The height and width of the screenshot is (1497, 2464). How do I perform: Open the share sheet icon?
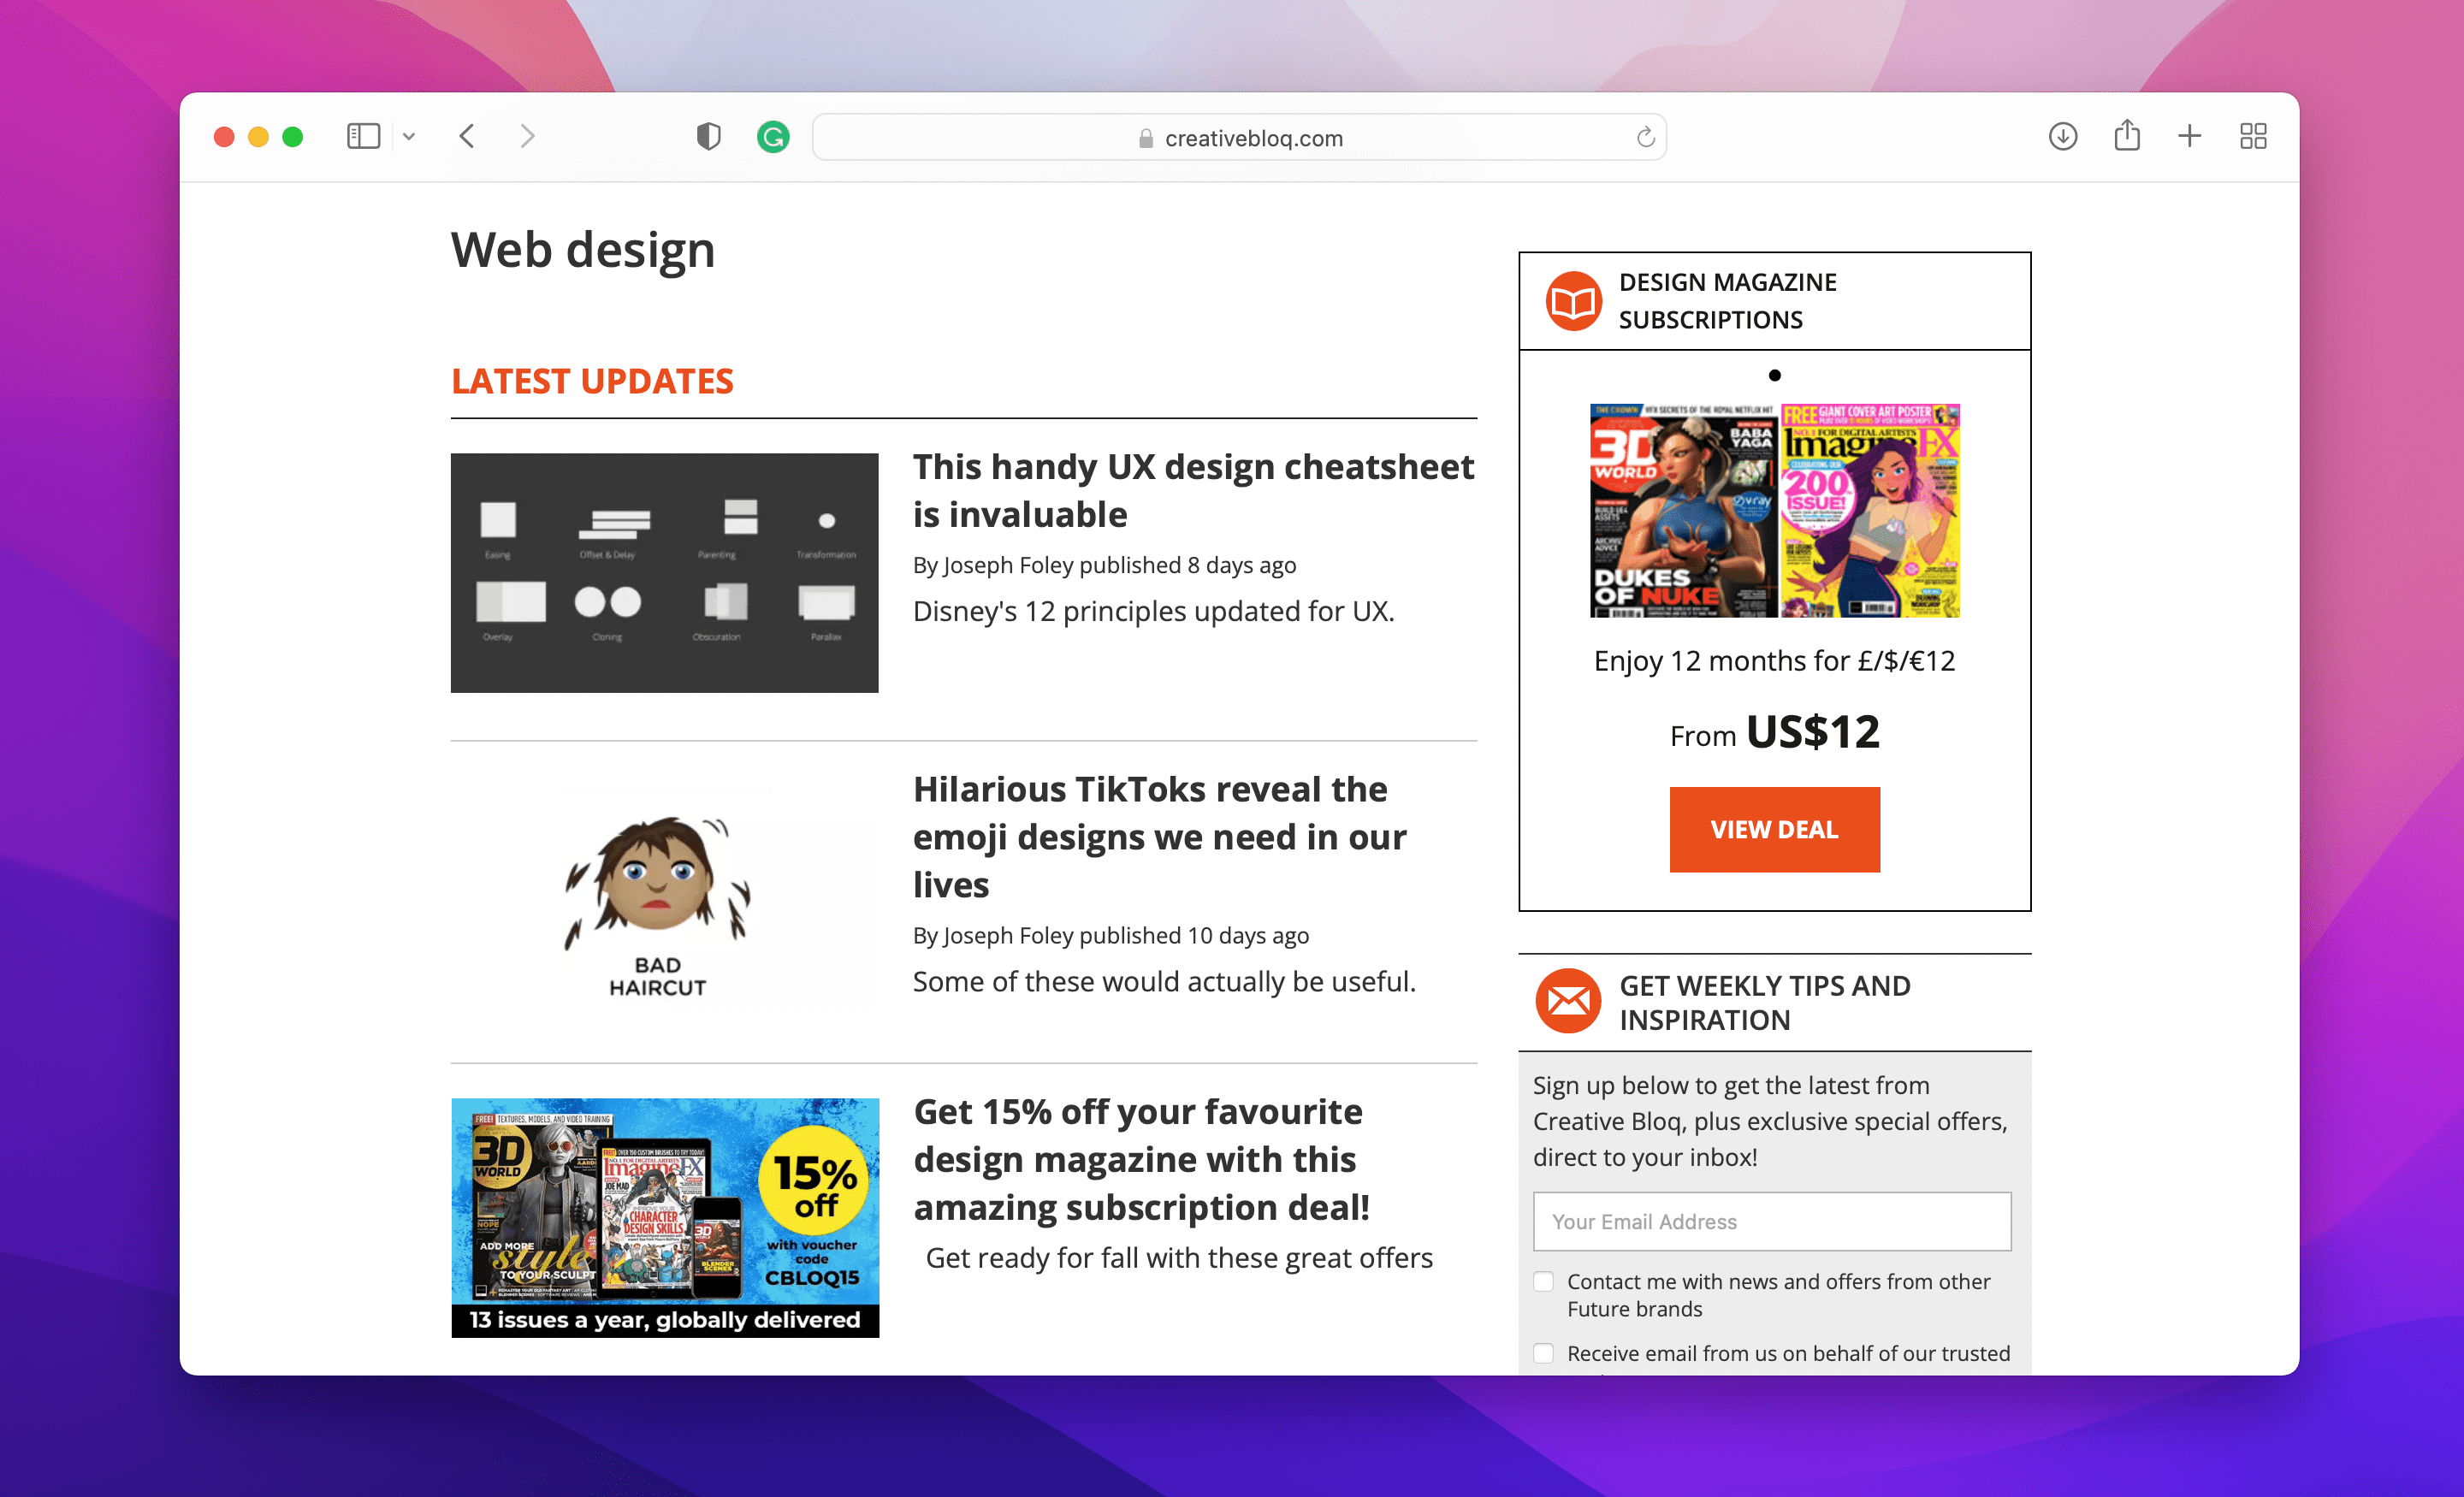tap(2127, 135)
